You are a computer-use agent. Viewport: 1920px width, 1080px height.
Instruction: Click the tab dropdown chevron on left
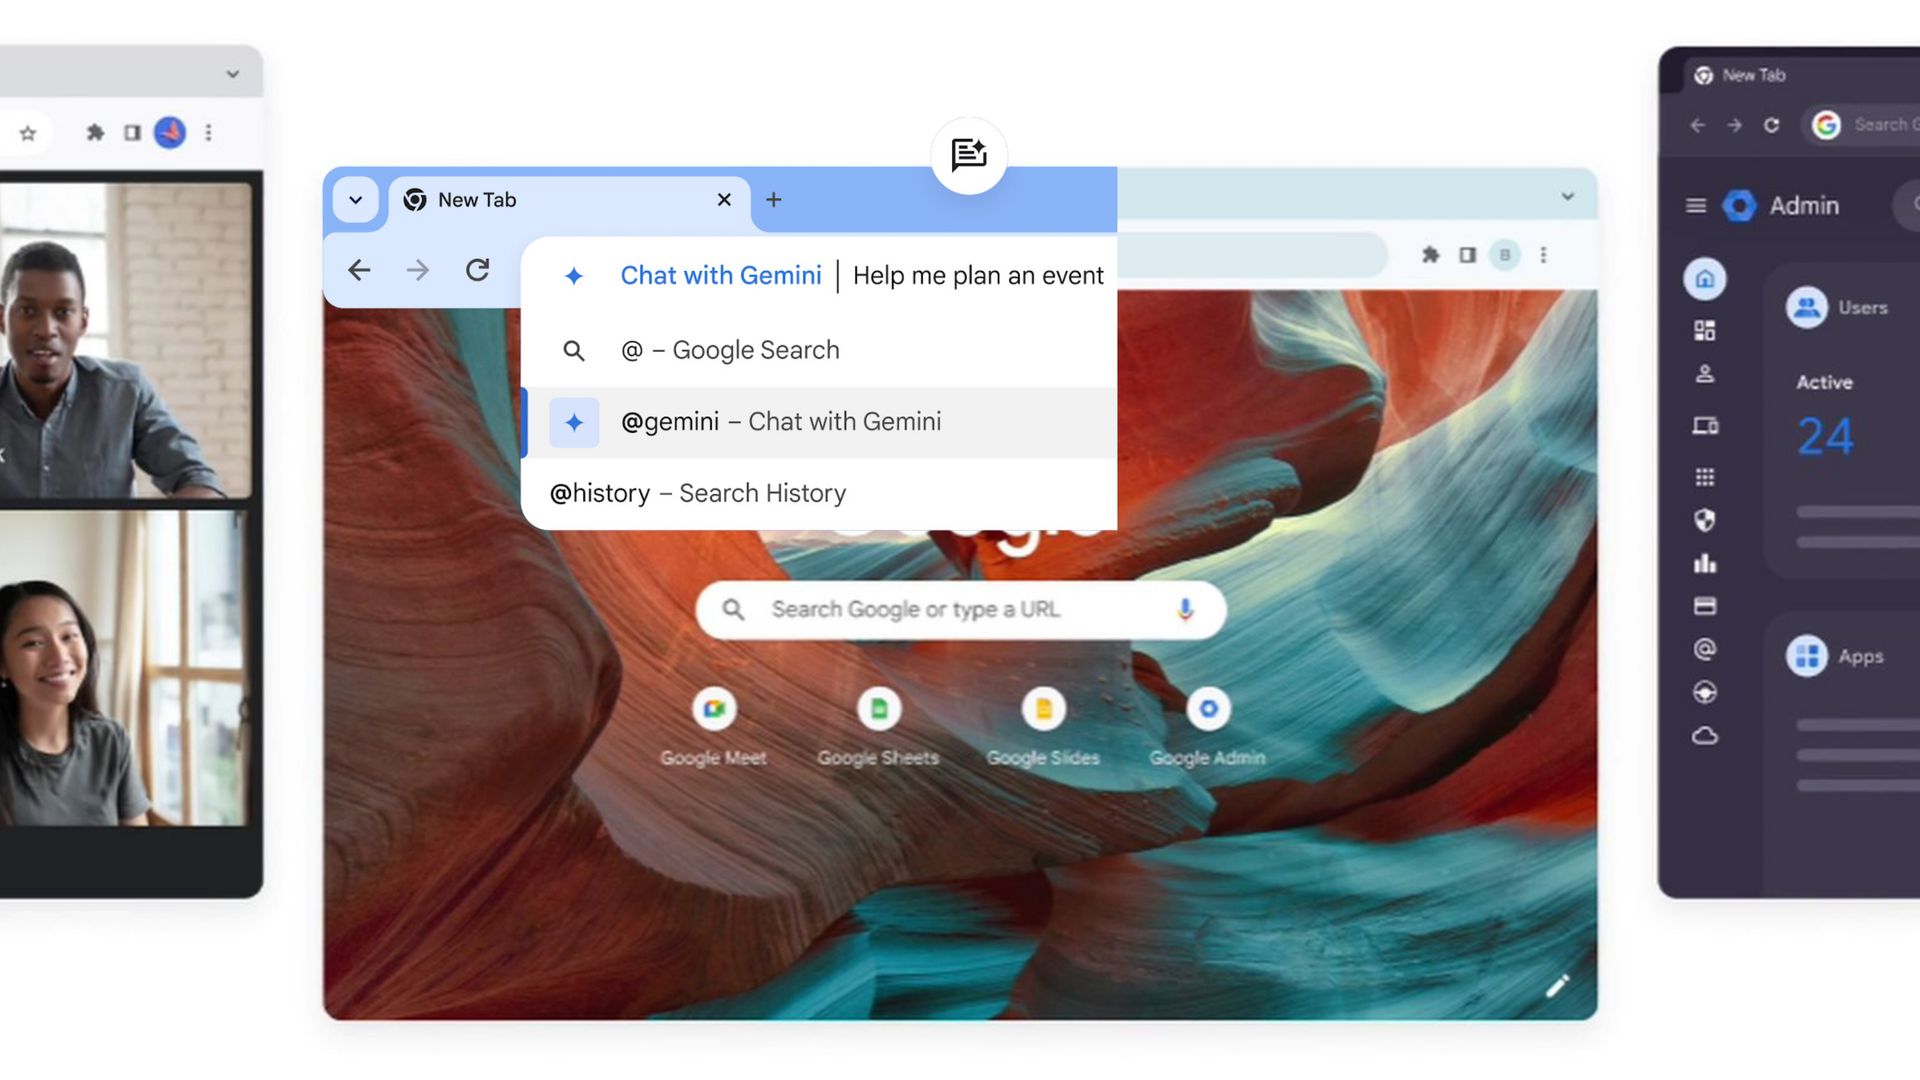[355, 198]
